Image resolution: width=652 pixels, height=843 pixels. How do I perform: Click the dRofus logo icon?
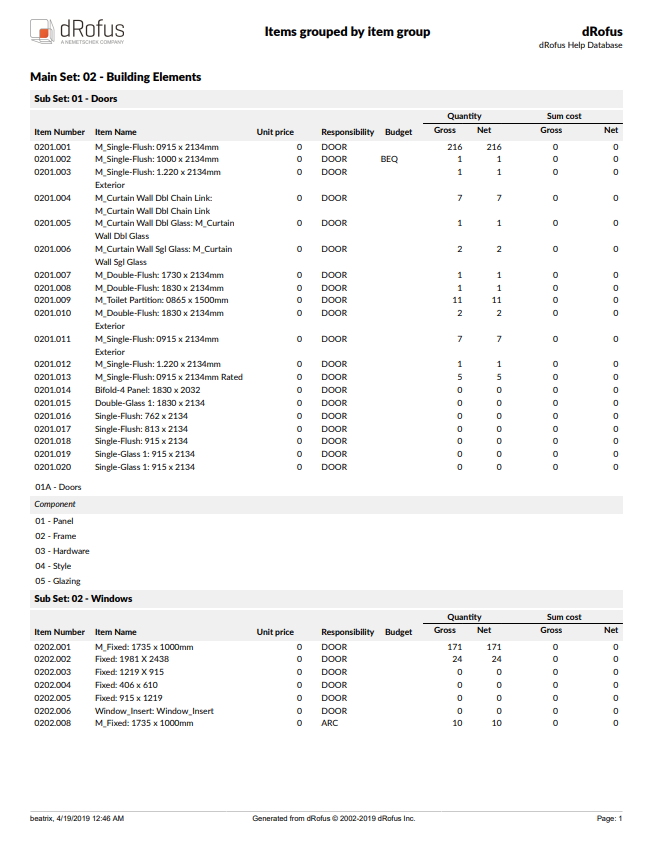click(42, 31)
